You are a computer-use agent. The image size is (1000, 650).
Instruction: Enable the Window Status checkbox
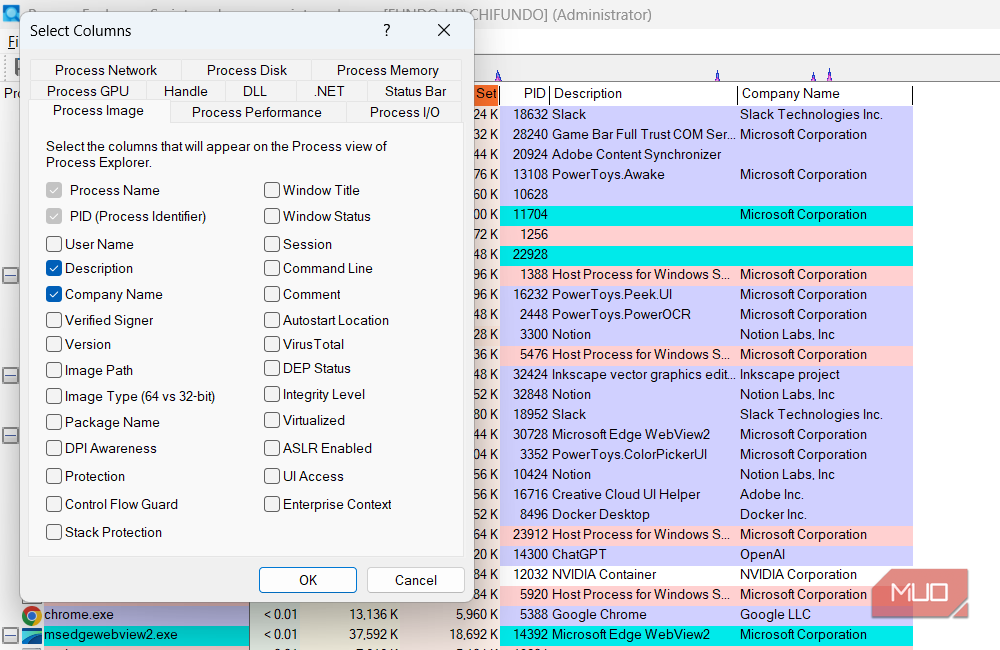coord(272,216)
